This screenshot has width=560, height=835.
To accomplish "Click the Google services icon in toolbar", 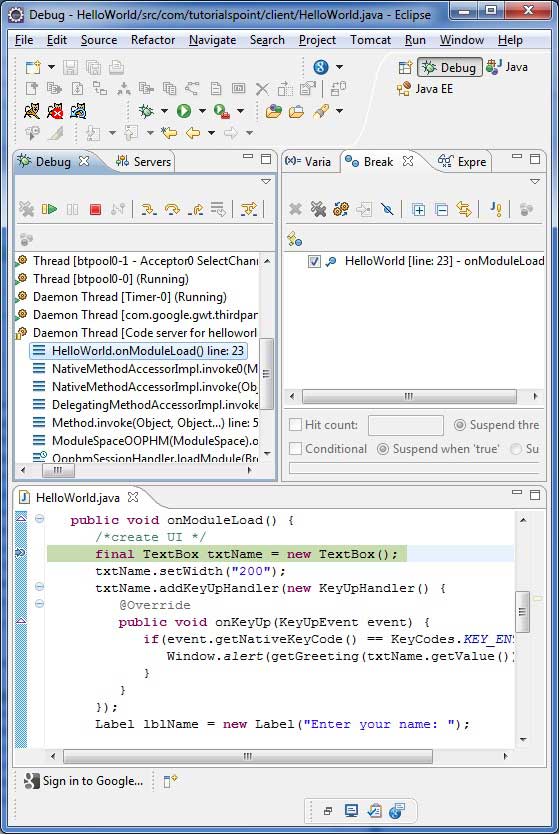I will pyautogui.click(x=320, y=67).
